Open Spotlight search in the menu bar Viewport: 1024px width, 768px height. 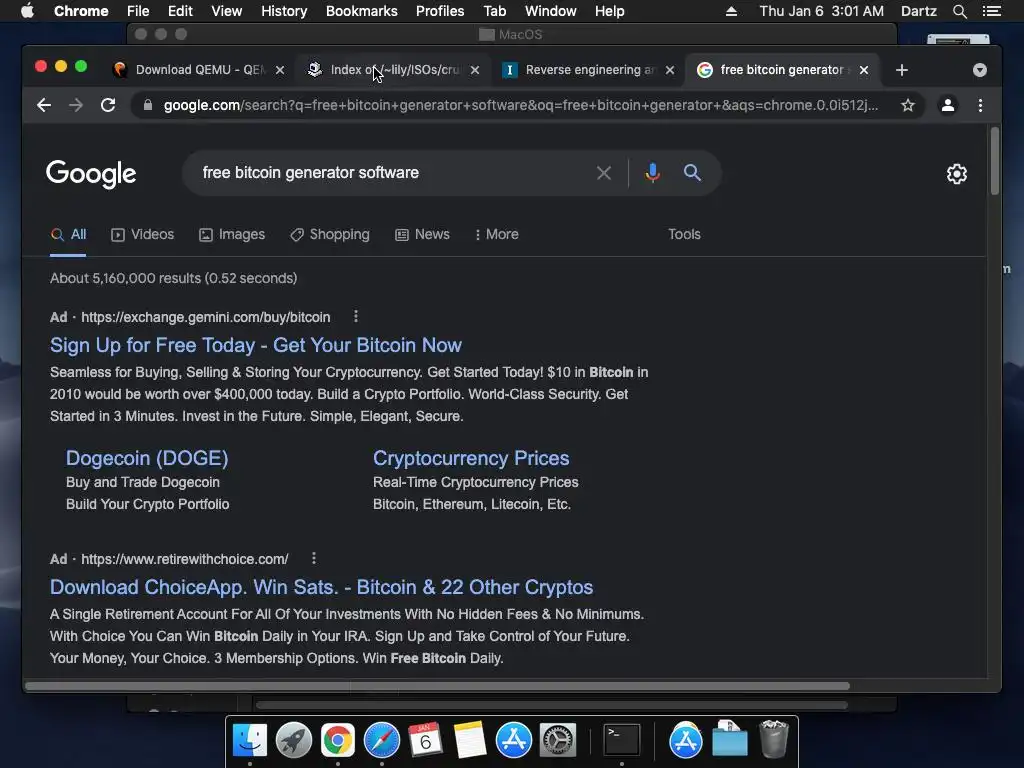(x=959, y=11)
